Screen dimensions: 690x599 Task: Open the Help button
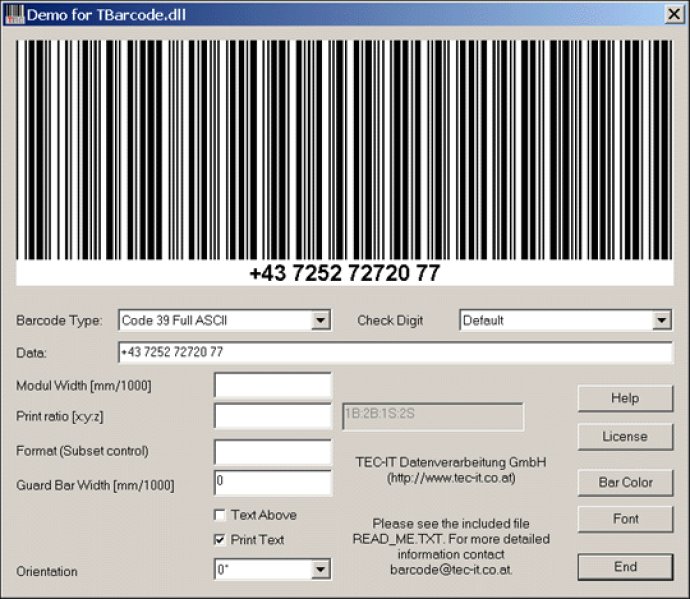[625, 398]
